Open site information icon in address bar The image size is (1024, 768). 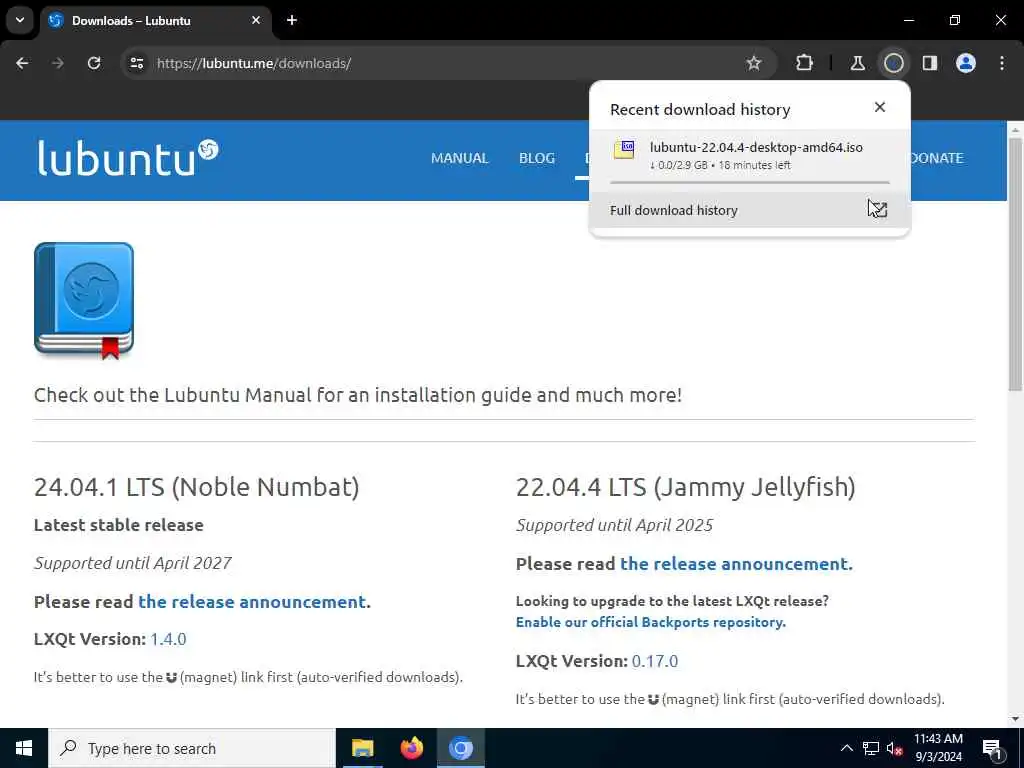[x=136, y=63]
